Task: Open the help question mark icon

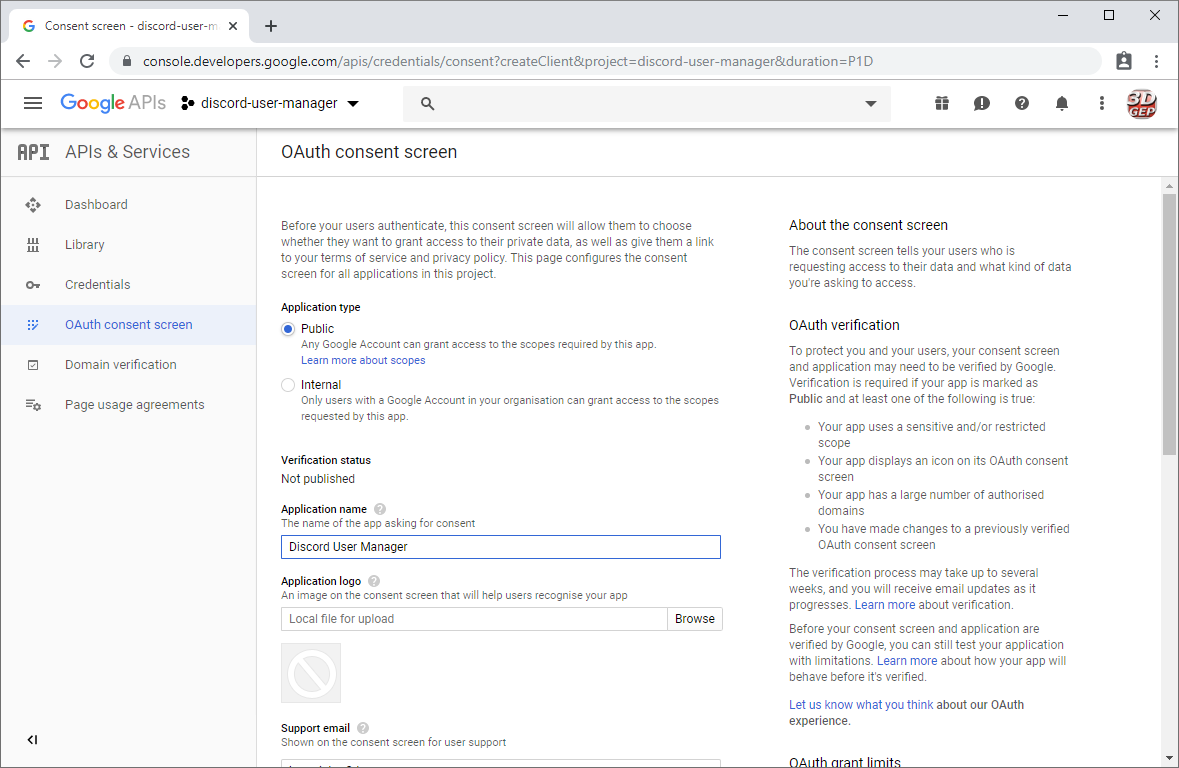Action: click(1021, 103)
